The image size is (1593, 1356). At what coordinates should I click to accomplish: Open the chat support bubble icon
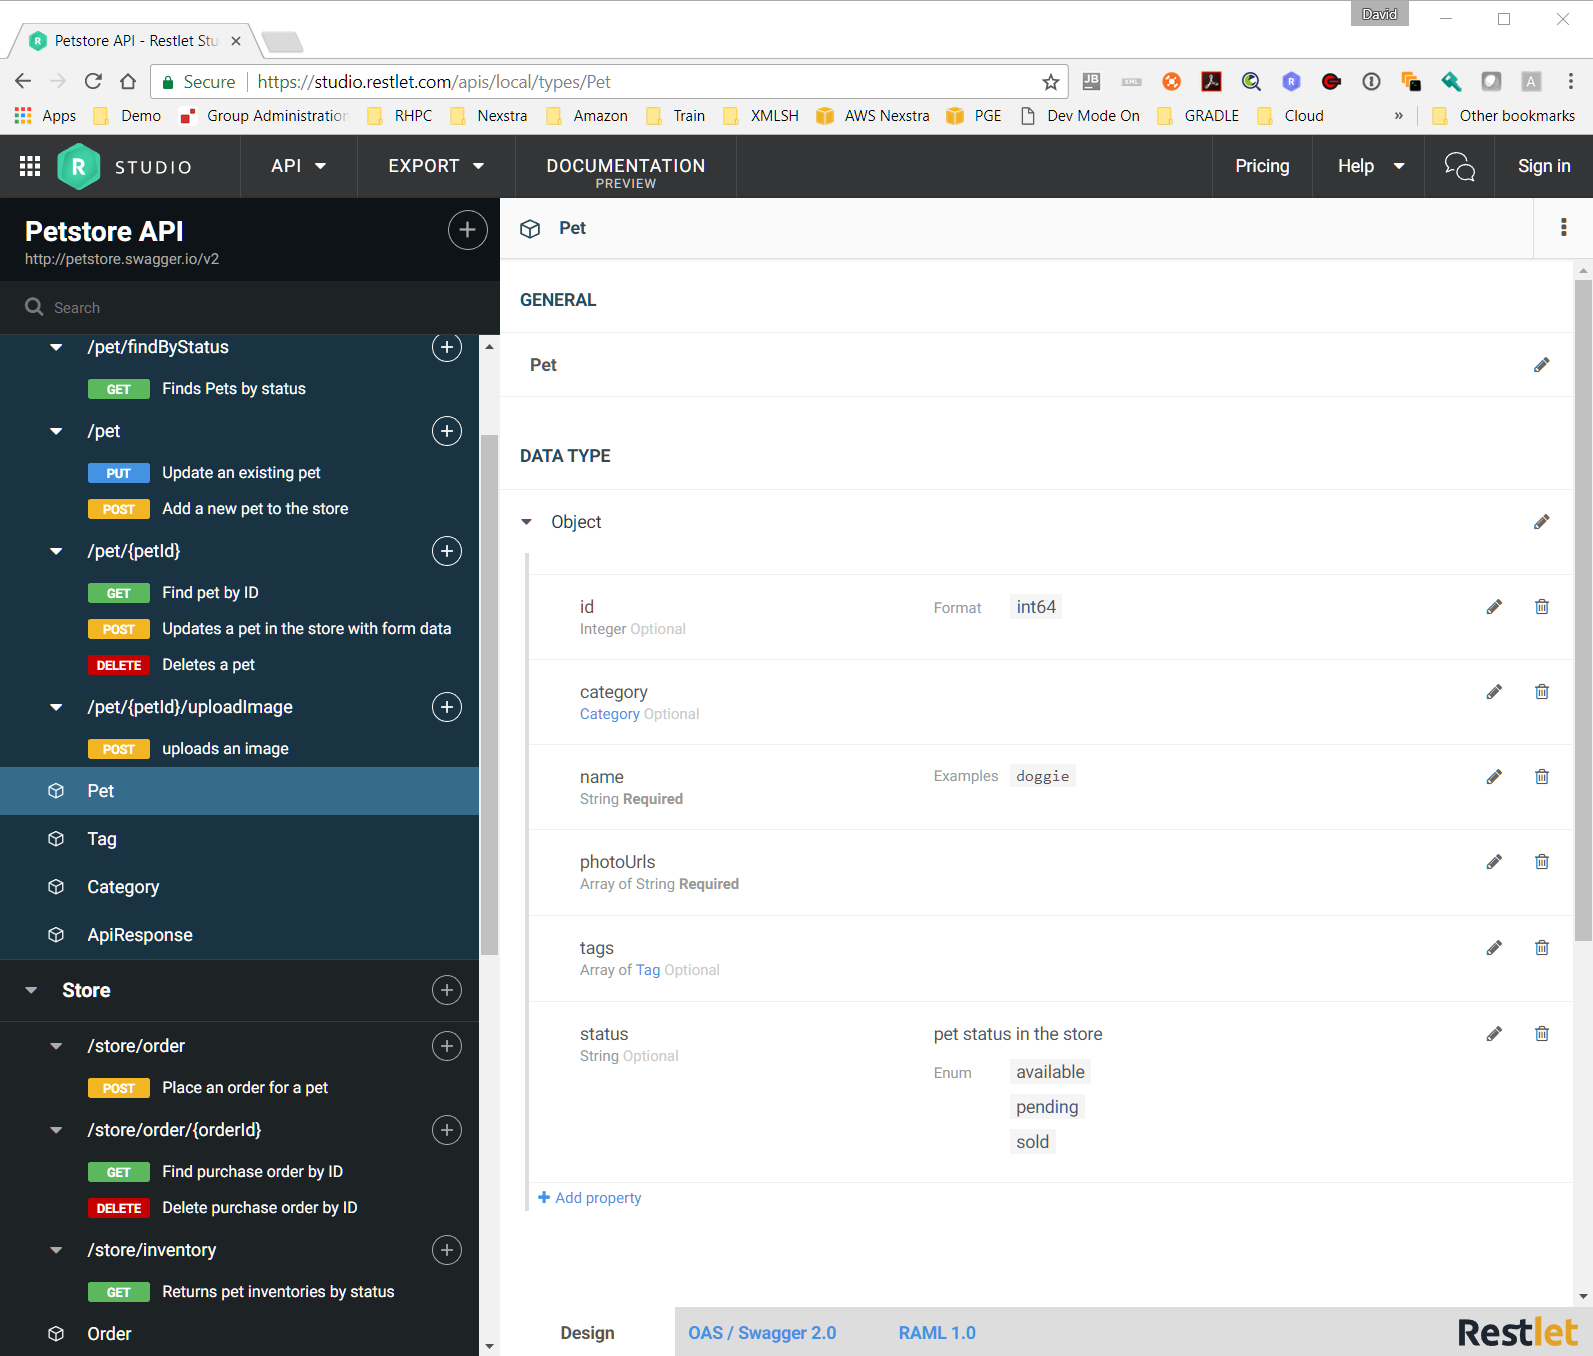1459,166
